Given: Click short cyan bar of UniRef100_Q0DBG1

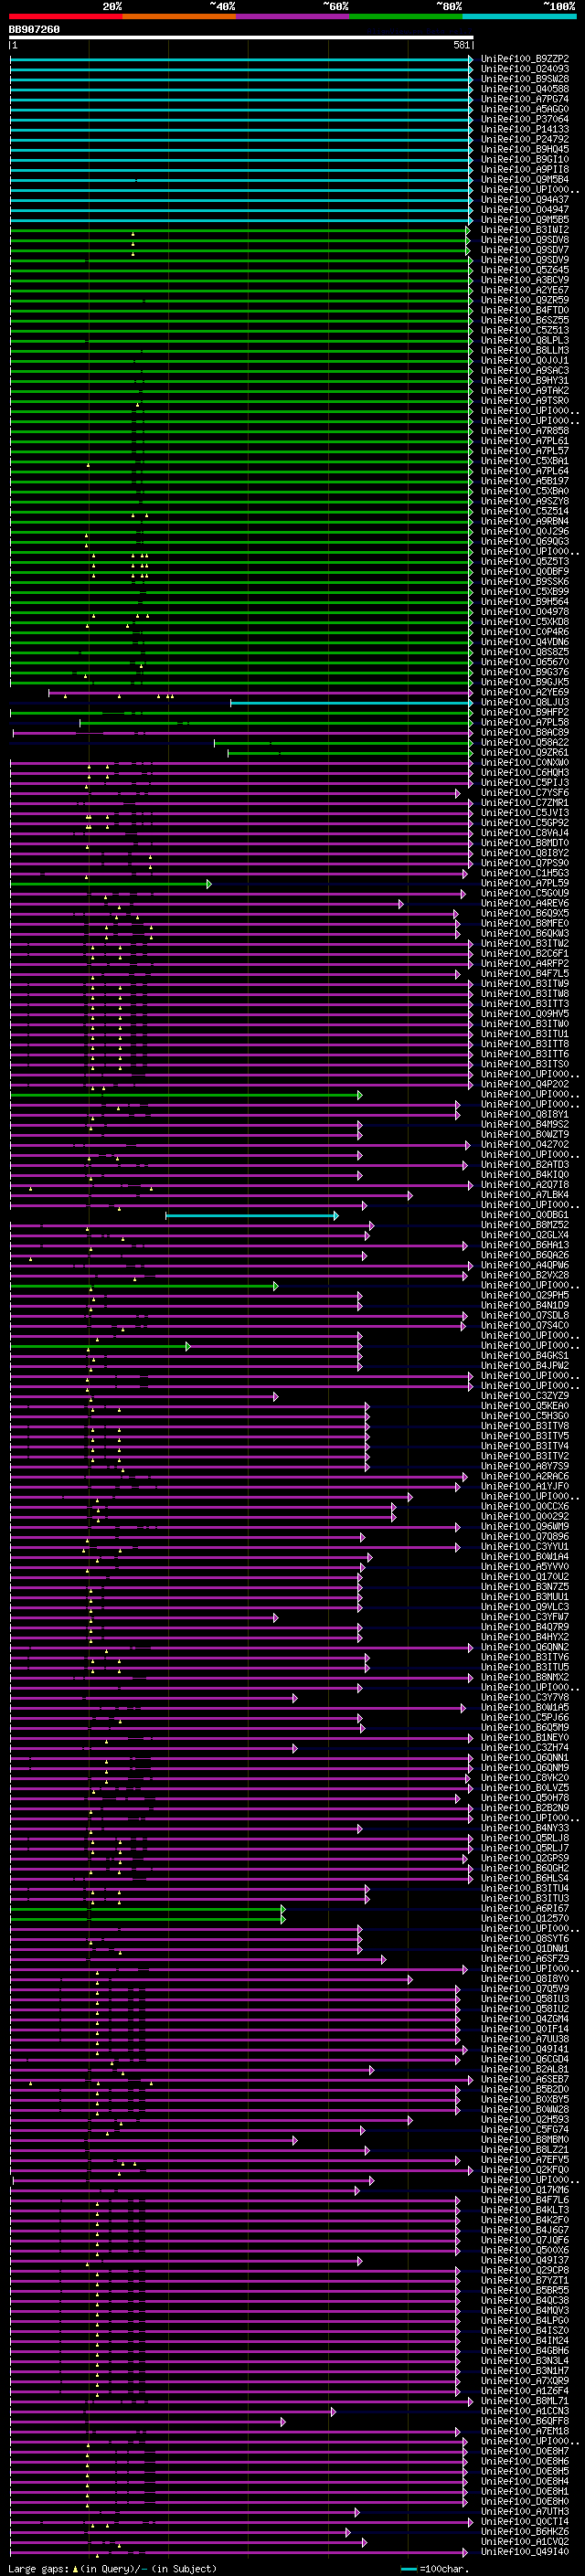Looking at the screenshot, I should [x=252, y=1216].
